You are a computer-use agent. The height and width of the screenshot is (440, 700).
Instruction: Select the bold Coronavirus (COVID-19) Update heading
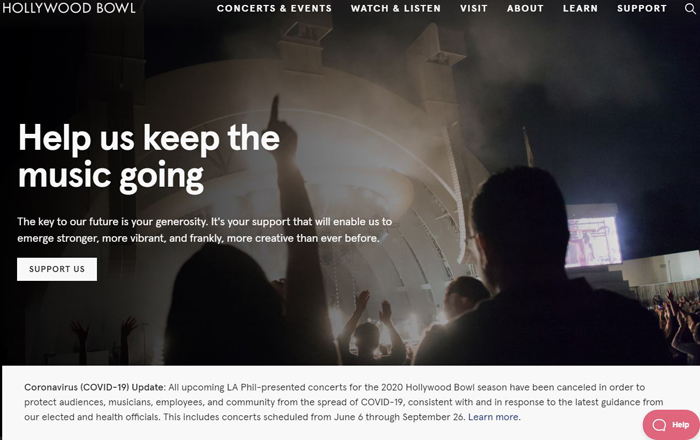click(95, 387)
